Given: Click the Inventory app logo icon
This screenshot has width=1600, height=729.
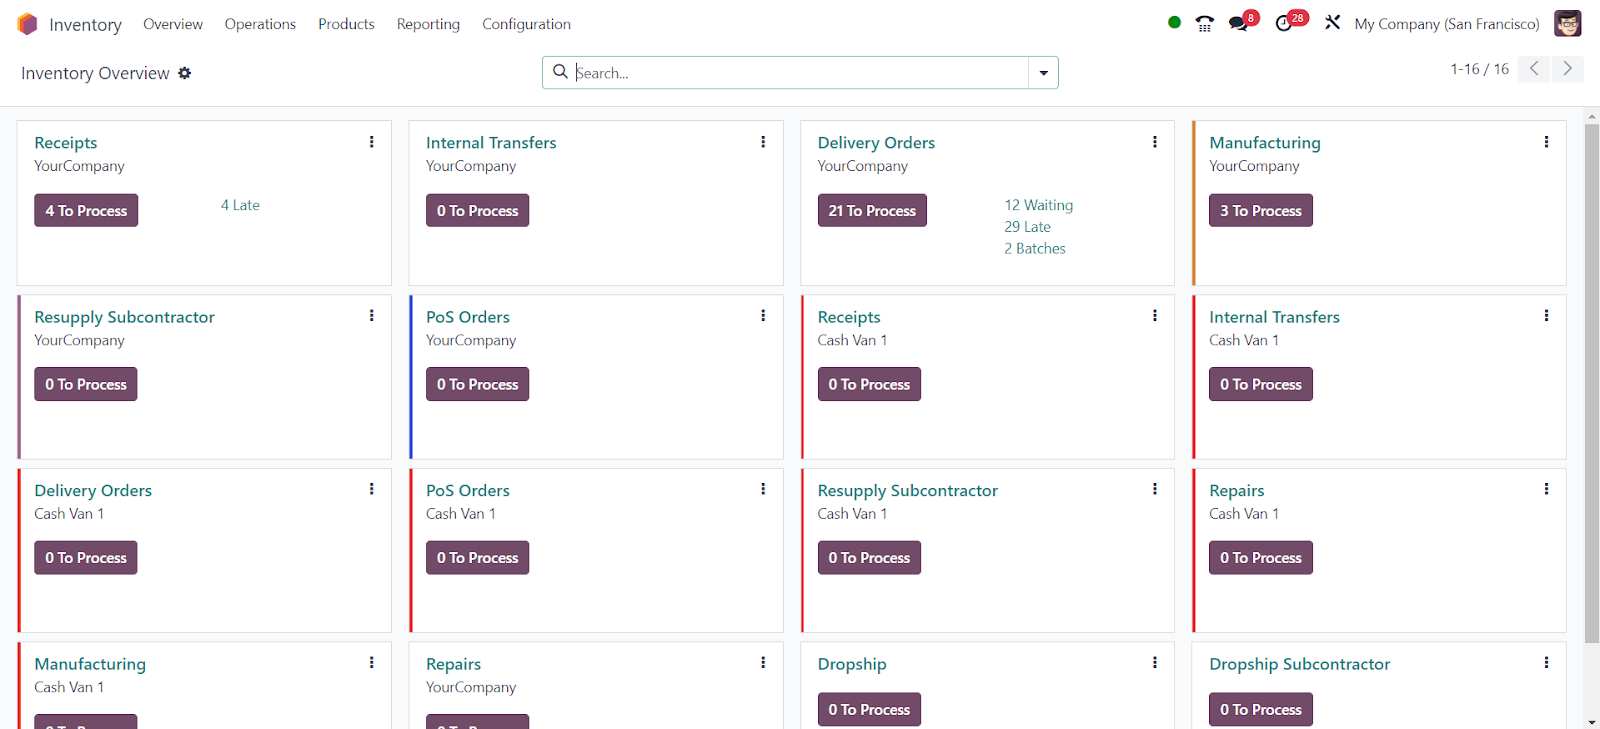Looking at the screenshot, I should click(x=27, y=24).
